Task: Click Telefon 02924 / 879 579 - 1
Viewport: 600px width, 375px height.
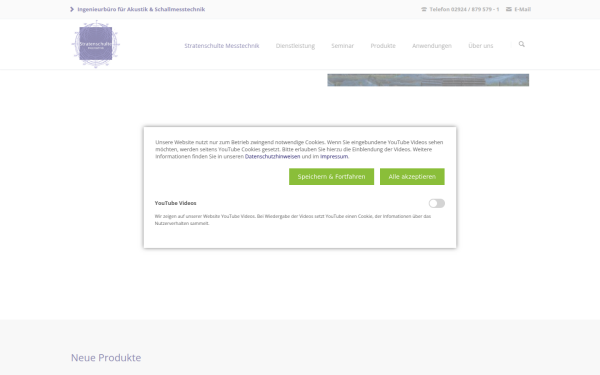Action: click(x=464, y=9)
